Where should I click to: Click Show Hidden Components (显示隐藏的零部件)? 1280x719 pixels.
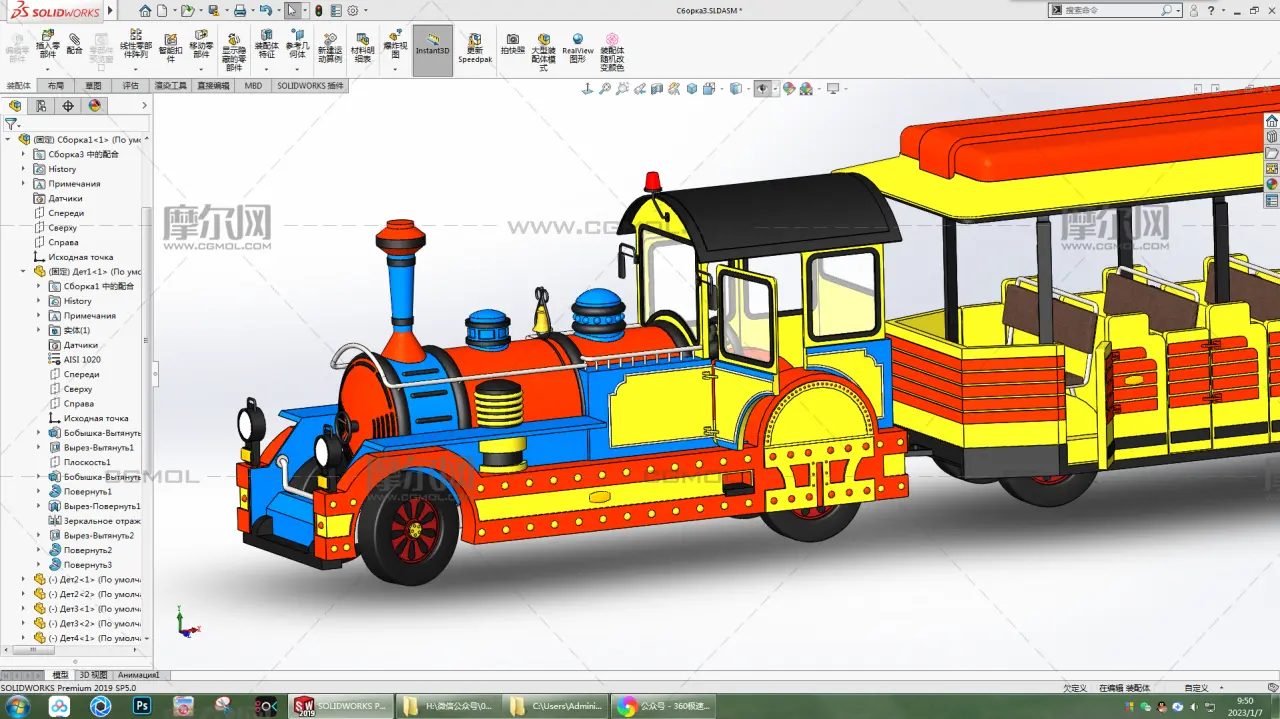pyautogui.click(x=233, y=52)
